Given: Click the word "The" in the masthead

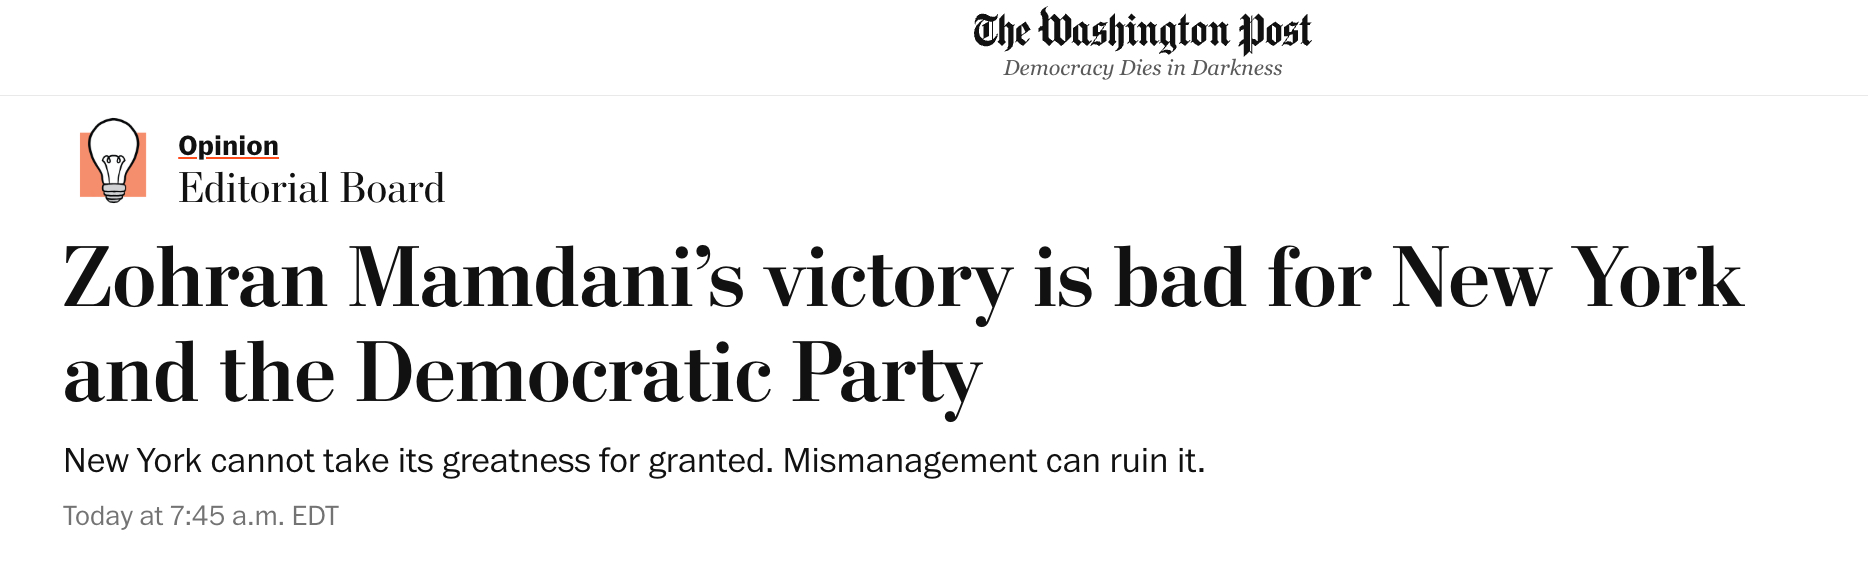Looking at the screenshot, I should pos(1001,32).
